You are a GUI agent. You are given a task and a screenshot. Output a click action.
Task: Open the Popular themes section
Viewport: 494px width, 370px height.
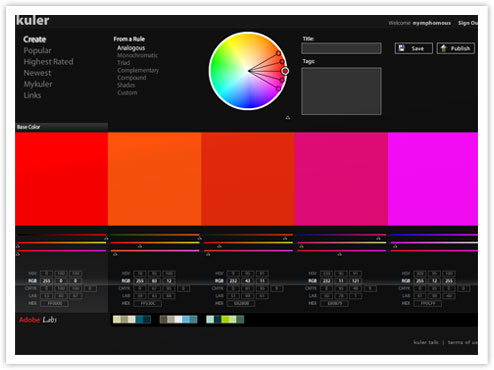click(37, 51)
